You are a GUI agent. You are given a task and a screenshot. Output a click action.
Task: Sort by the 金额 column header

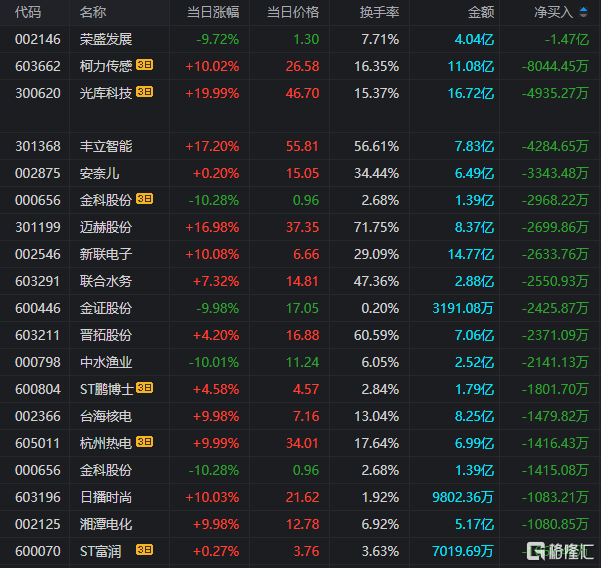coord(481,12)
